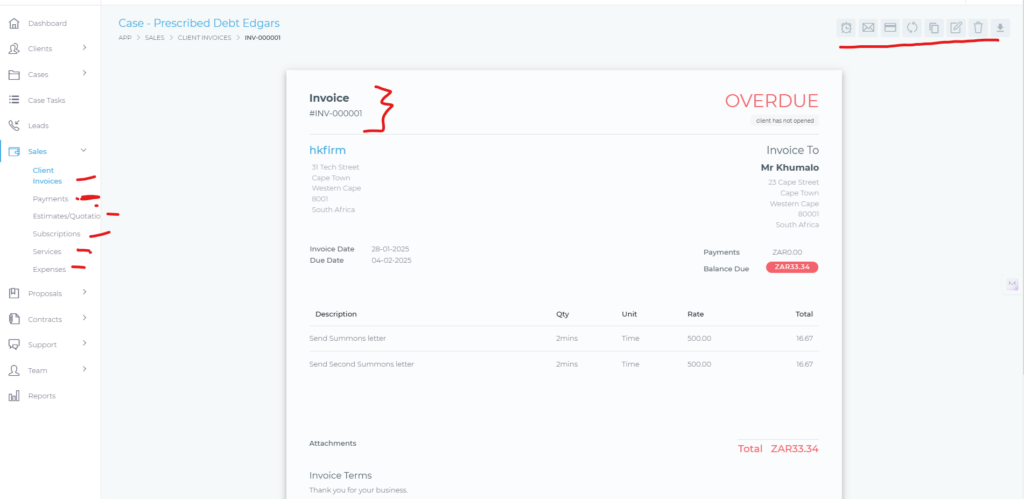This screenshot has height=499, width=1024.
Task: Select Expenses under Sales menu
Action: pos(49,269)
